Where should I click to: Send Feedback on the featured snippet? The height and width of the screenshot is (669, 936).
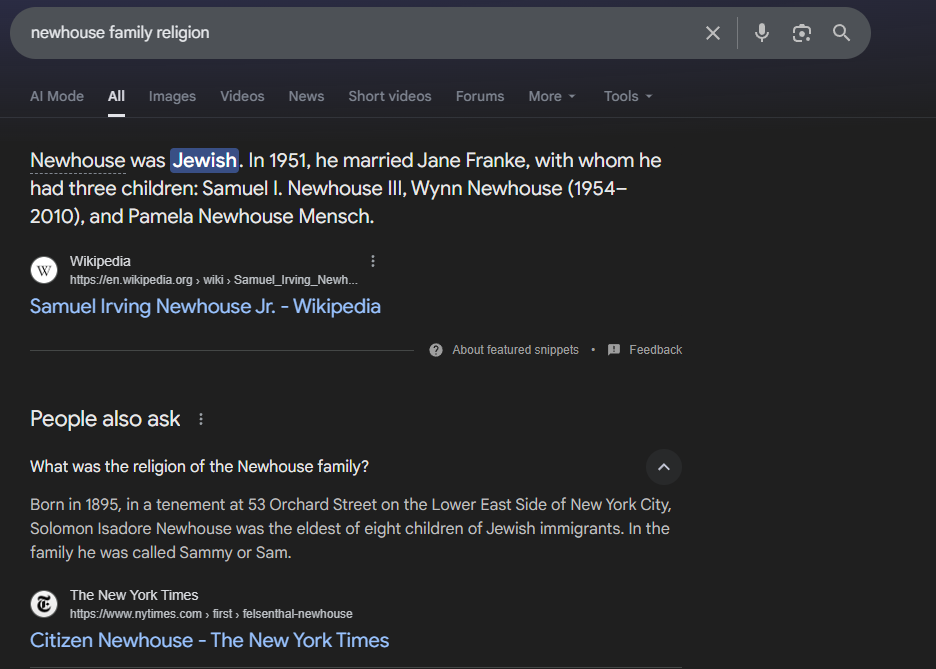[655, 350]
